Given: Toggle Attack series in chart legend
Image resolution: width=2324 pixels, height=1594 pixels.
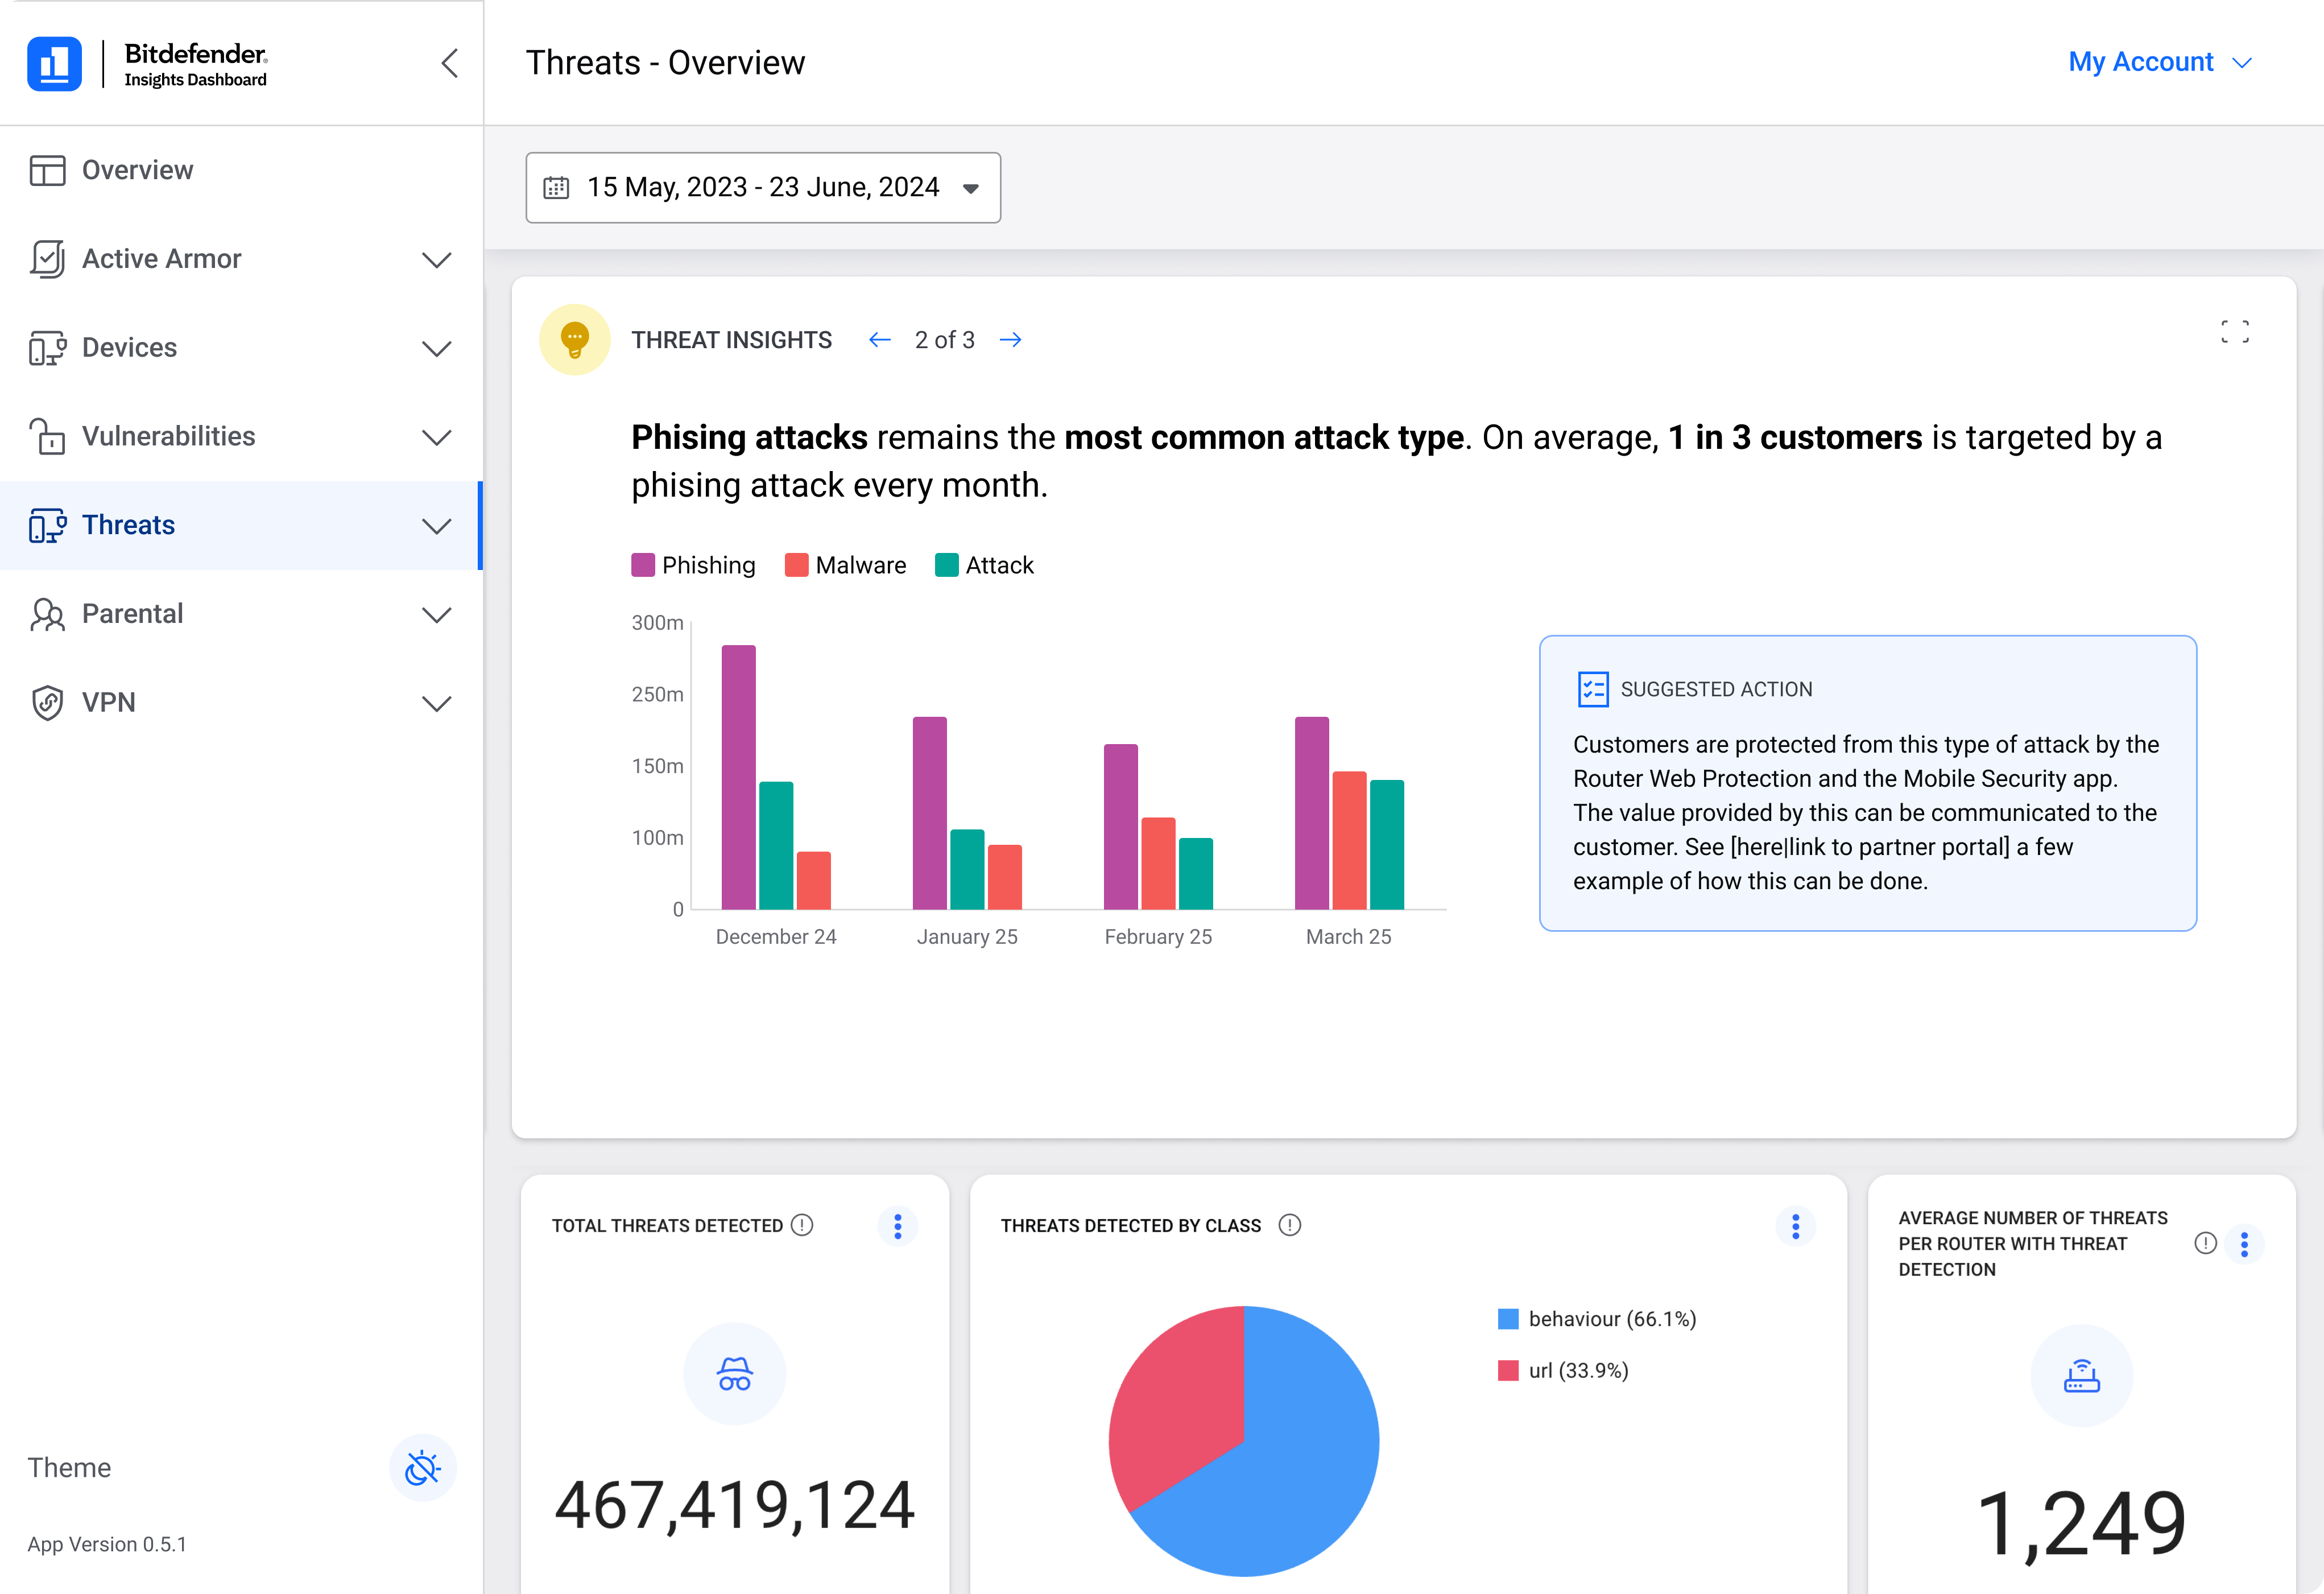Looking at the screenshot, I should 985,565.
